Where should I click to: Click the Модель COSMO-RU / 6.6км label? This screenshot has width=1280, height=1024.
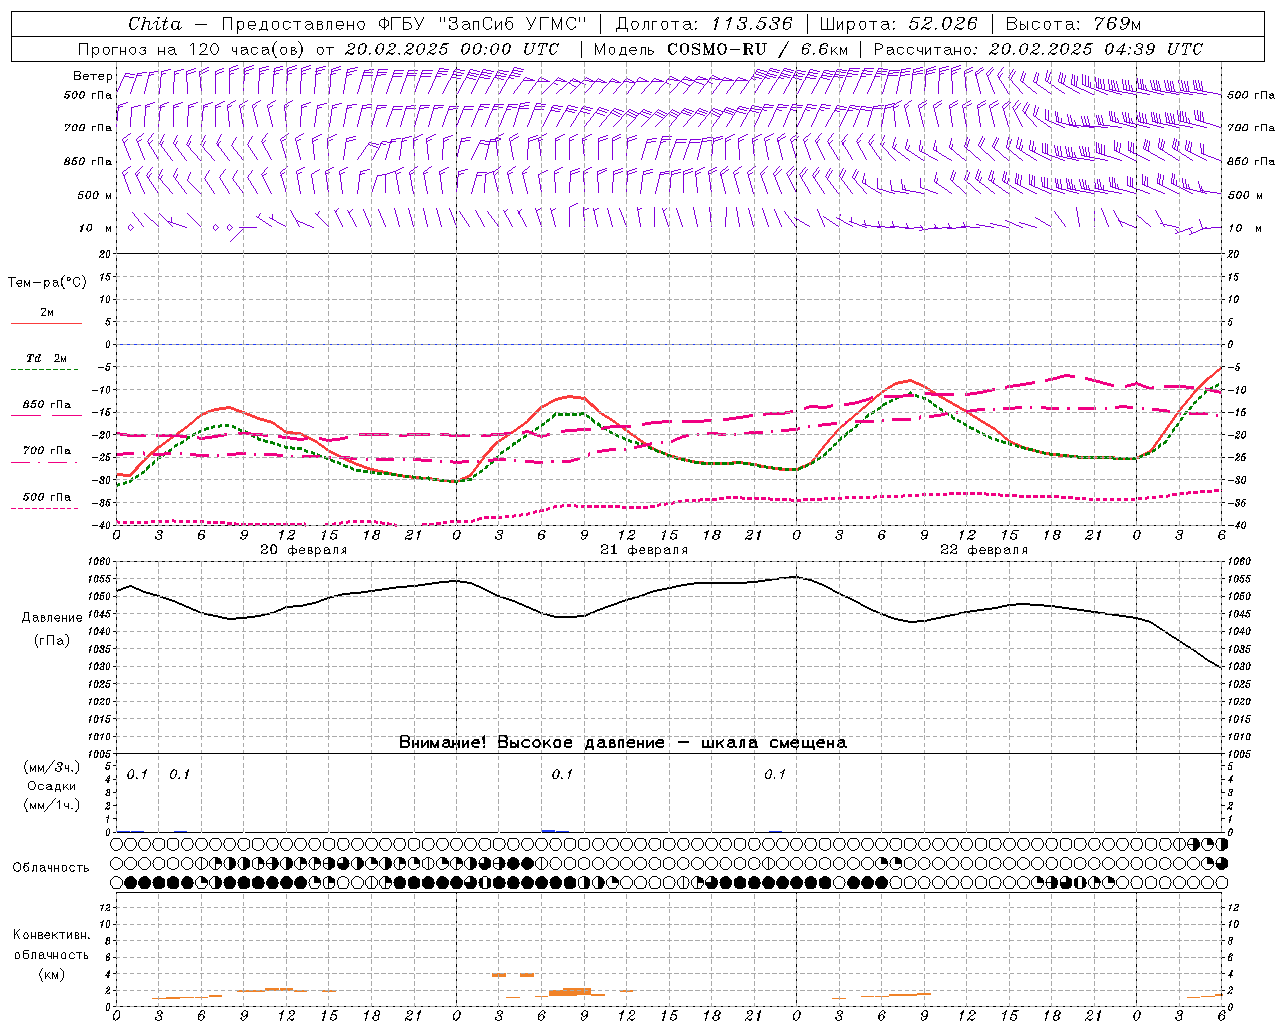tap(721, 49)
